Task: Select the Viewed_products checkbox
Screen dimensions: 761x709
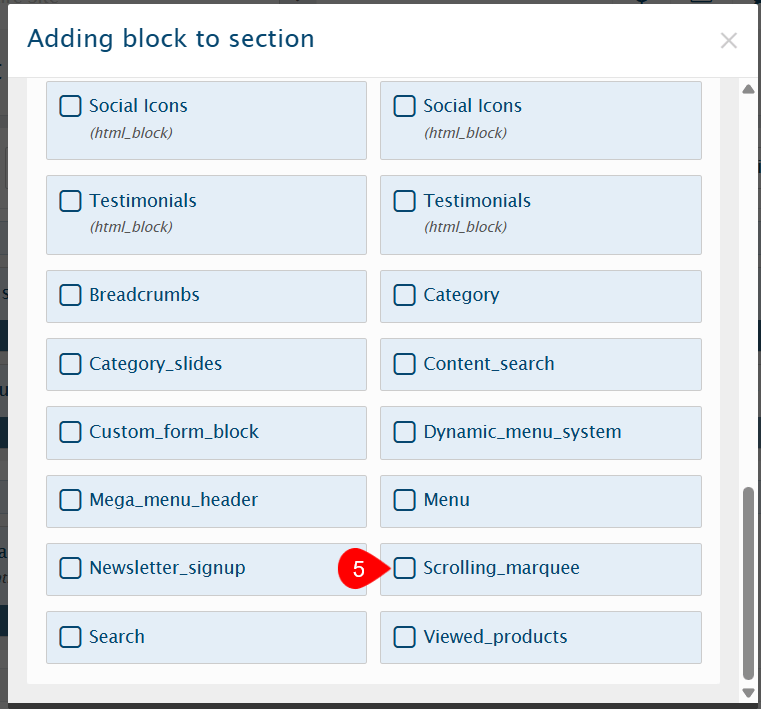Action: click(x=404, y=637)
